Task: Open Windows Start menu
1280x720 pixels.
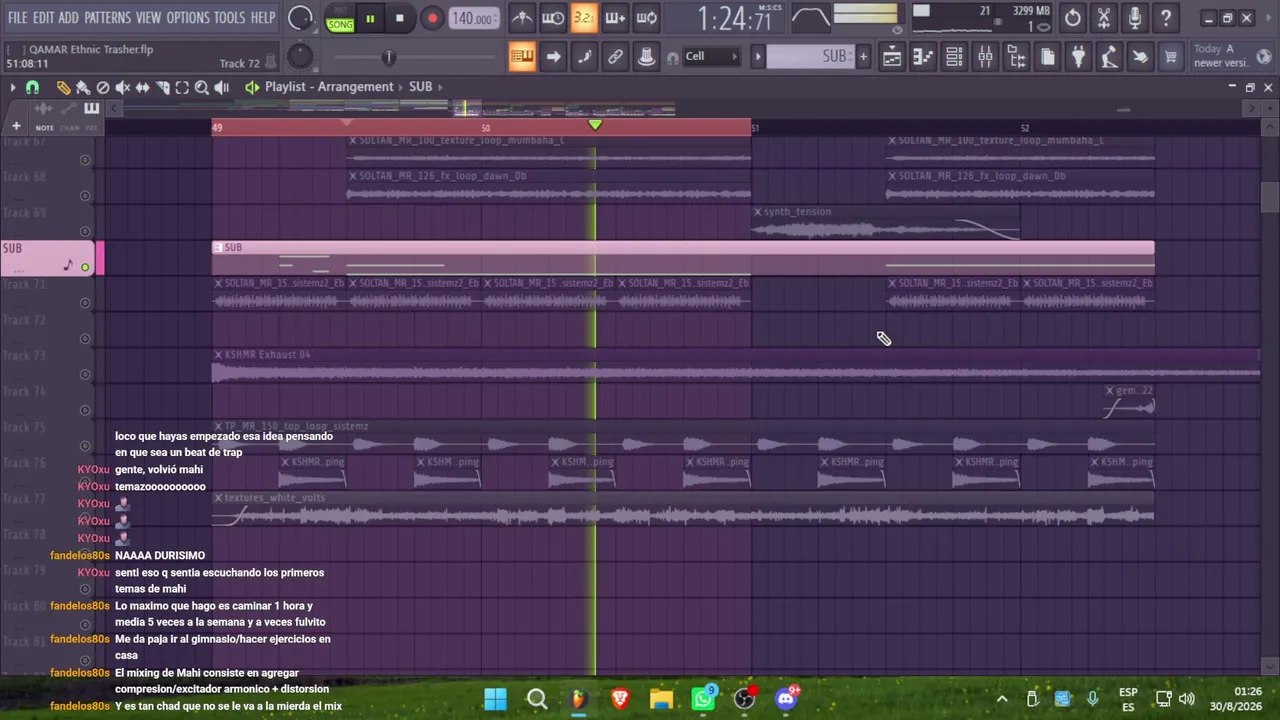Action: (495, 698)
